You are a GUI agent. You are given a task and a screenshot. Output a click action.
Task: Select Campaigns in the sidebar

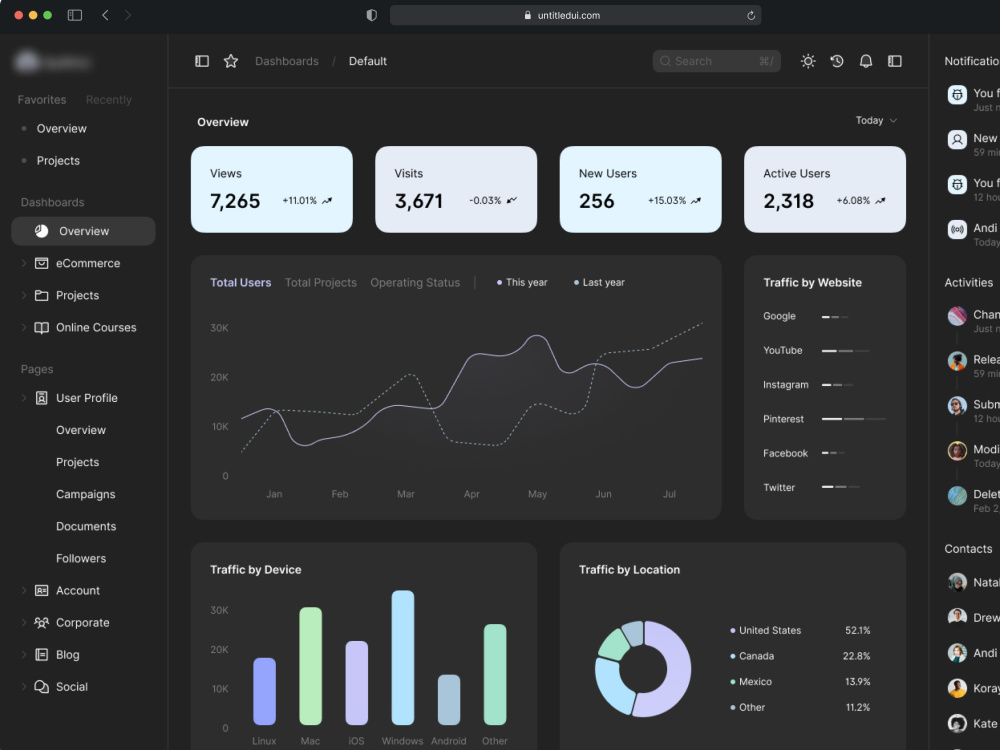(x=85, y=494)
